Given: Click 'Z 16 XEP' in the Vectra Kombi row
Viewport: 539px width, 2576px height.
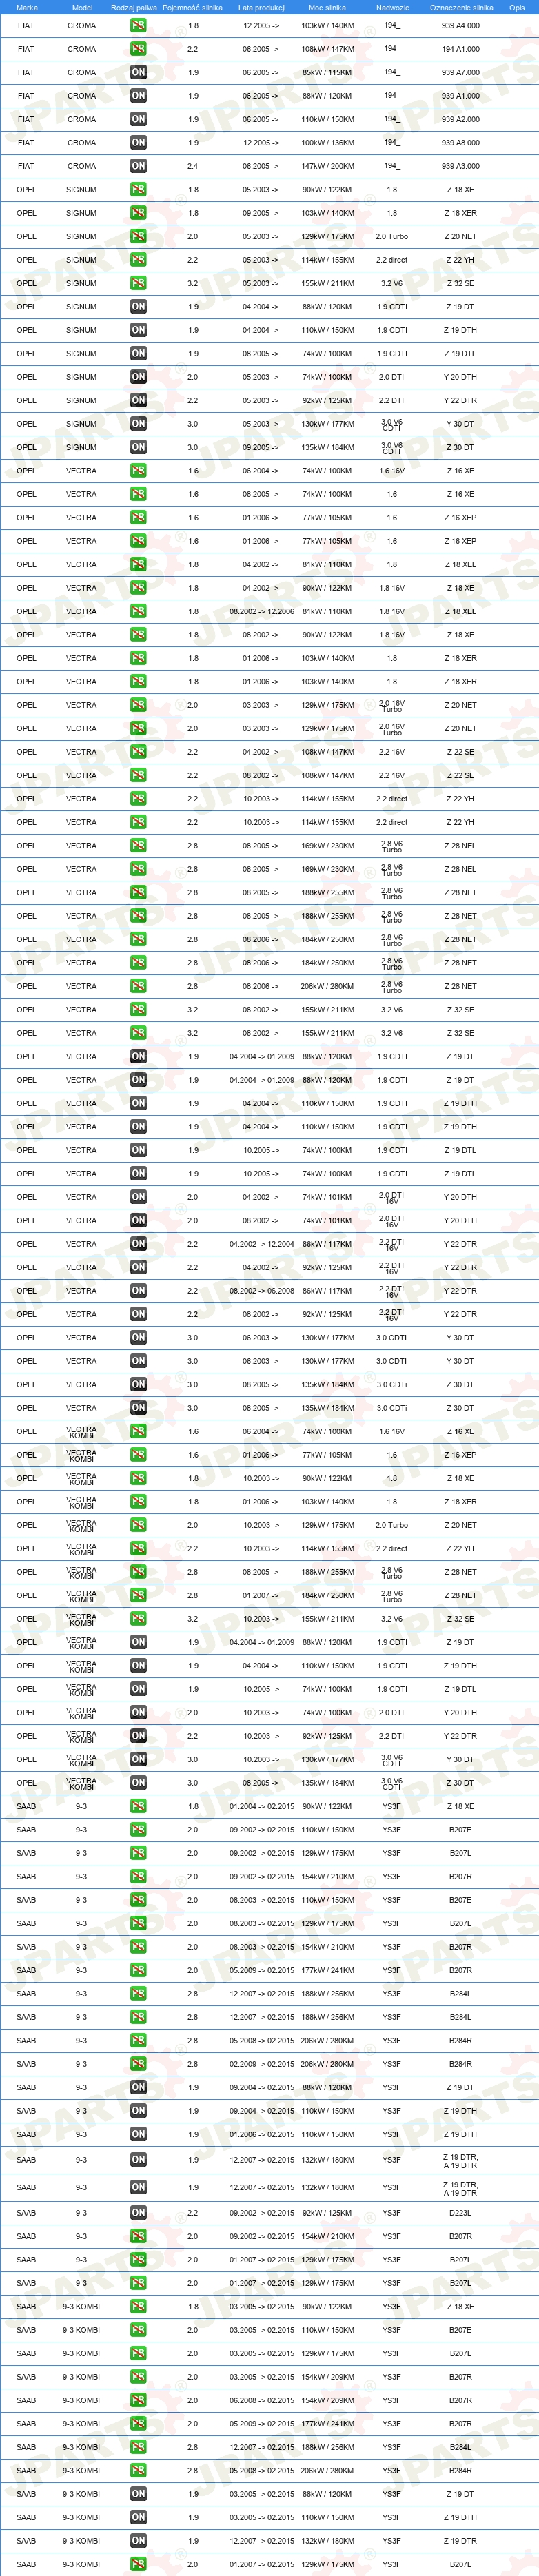Looking at the screenshot, I should (x=461, y=1455).
